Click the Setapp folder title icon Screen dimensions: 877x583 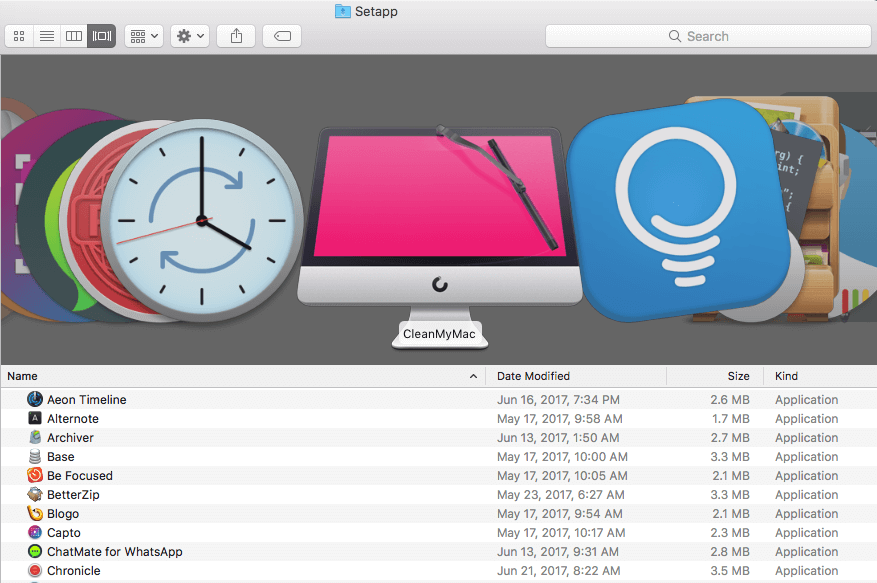pos(342,11)
